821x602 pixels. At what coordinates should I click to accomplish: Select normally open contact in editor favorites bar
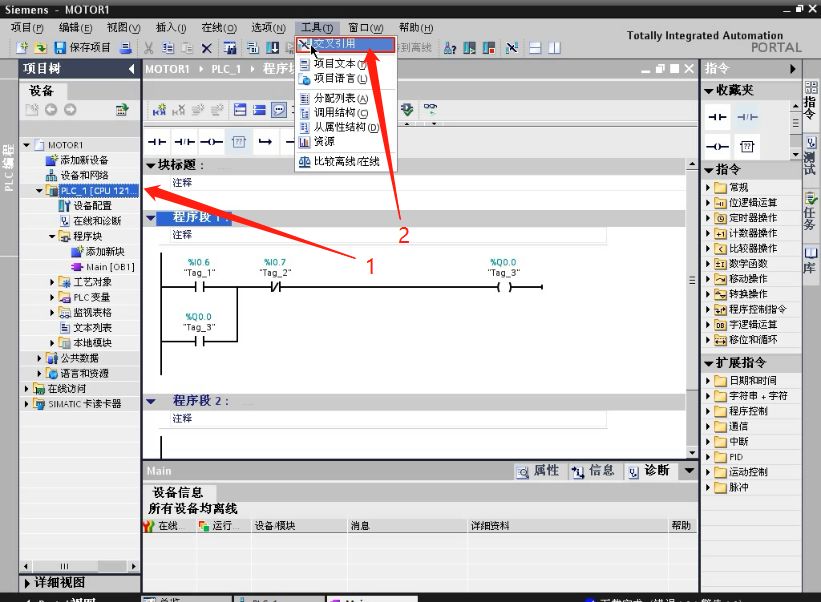point(157,142)
